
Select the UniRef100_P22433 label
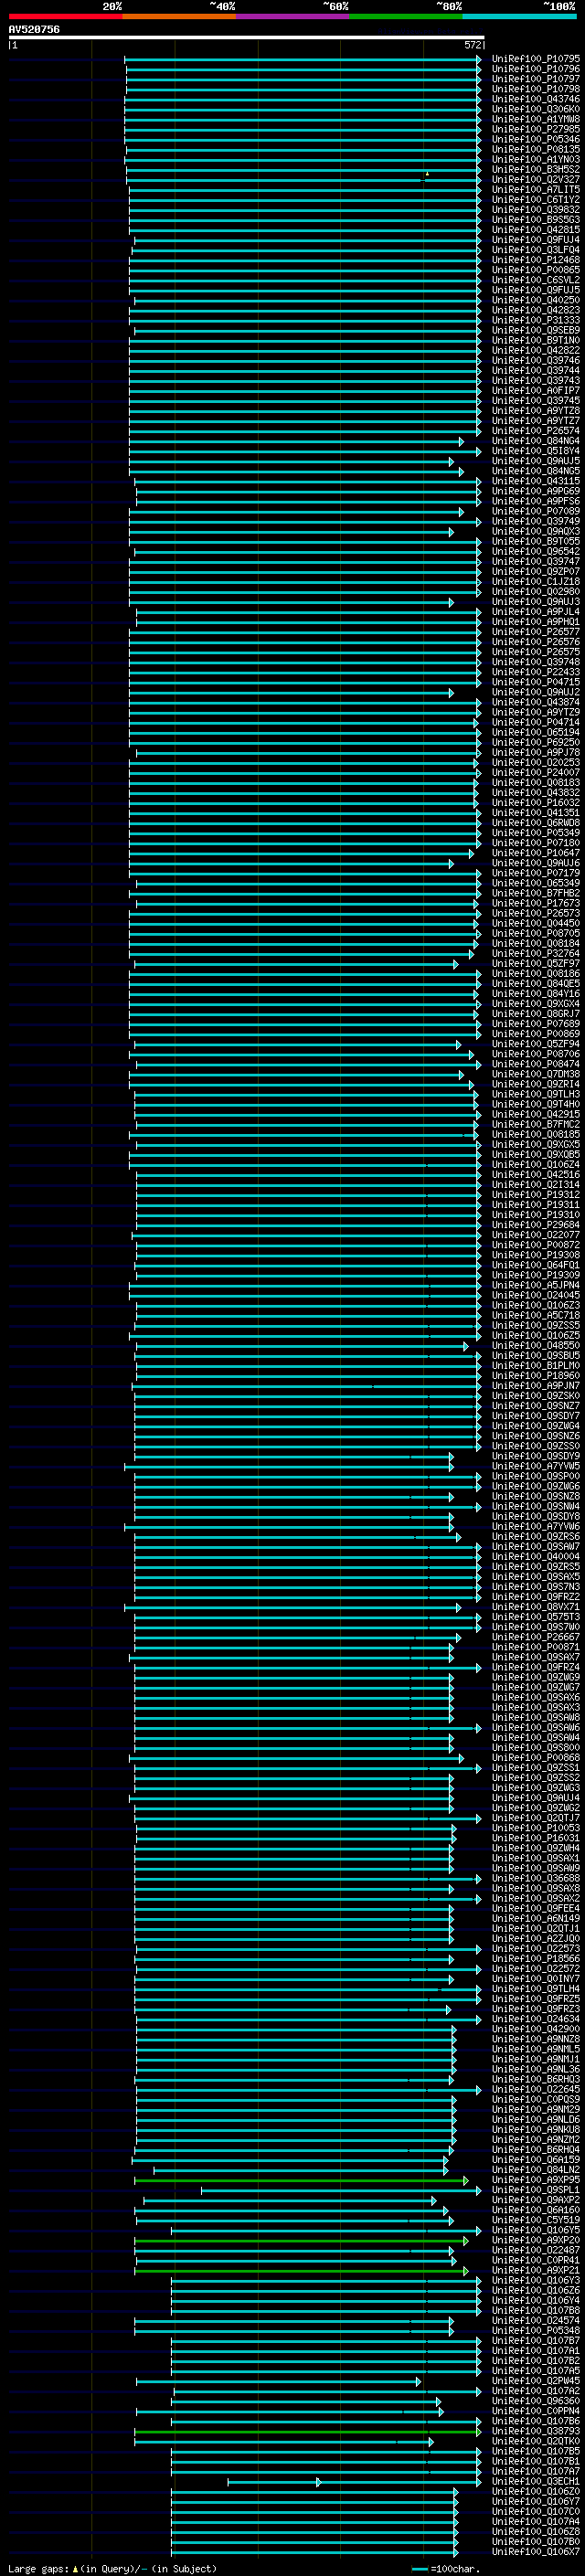click(x=535, y=672)
